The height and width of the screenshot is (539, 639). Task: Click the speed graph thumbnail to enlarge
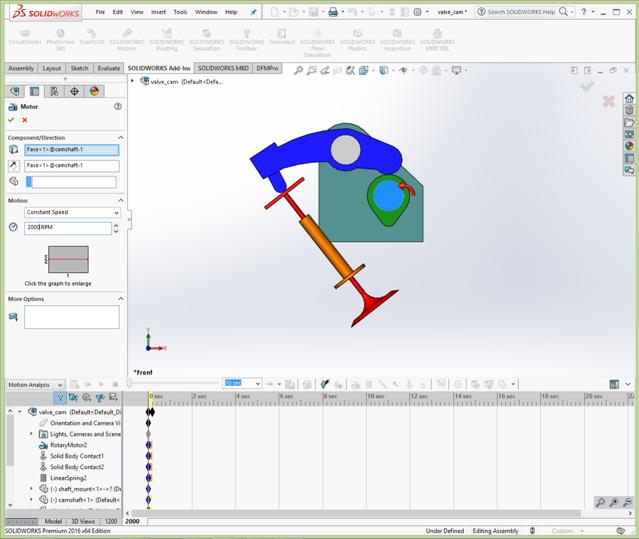coord(68,260)
